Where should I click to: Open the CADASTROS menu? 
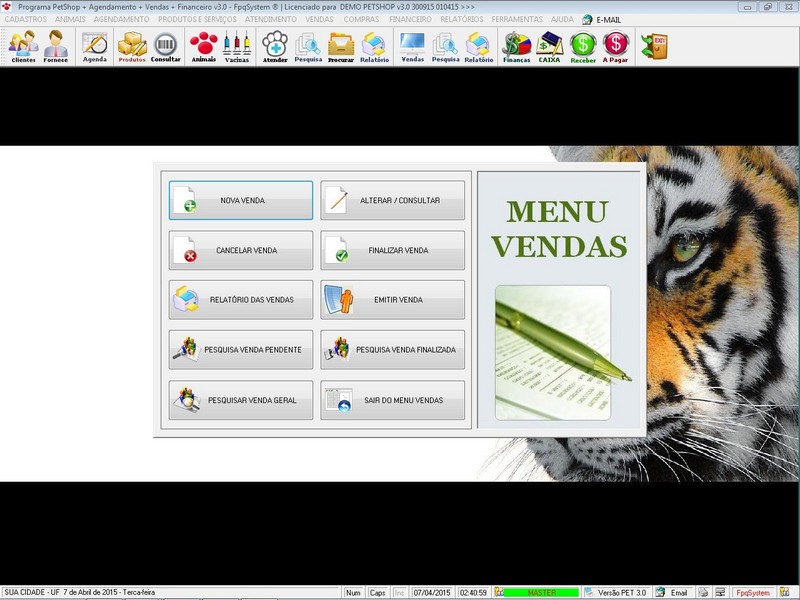tap(26, 19)
